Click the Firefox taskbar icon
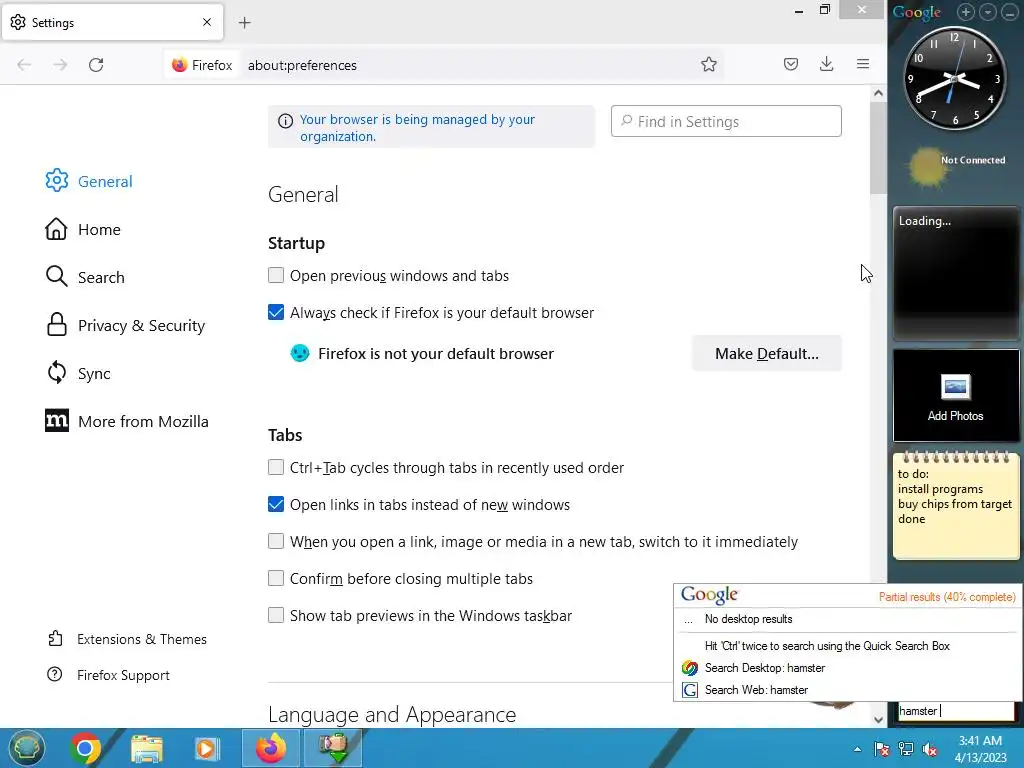Image resolution: width=1024 pixels, height=768 pixels. (270, 748)
